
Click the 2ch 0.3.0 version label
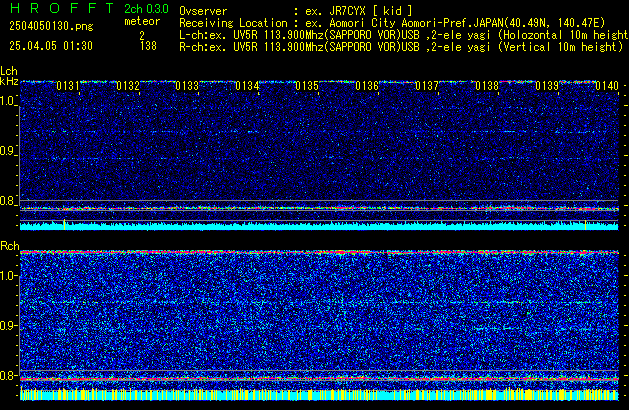(x=146, y=8)
